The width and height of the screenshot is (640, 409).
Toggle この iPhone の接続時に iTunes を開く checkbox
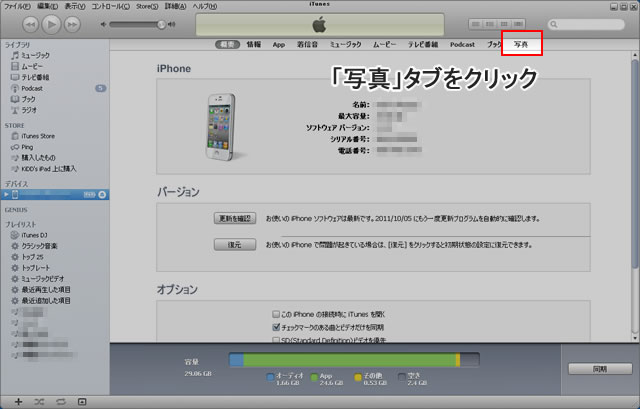click(276, 314)
